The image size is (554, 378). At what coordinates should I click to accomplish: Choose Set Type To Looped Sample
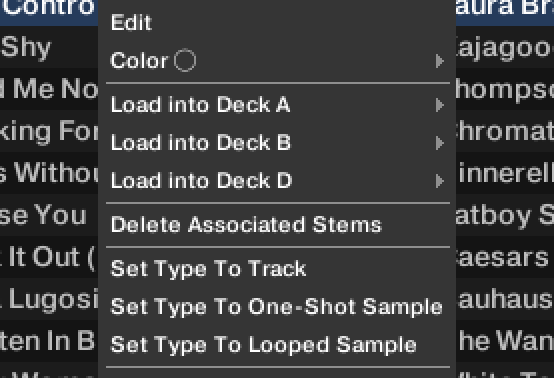(x=277, y=345)
